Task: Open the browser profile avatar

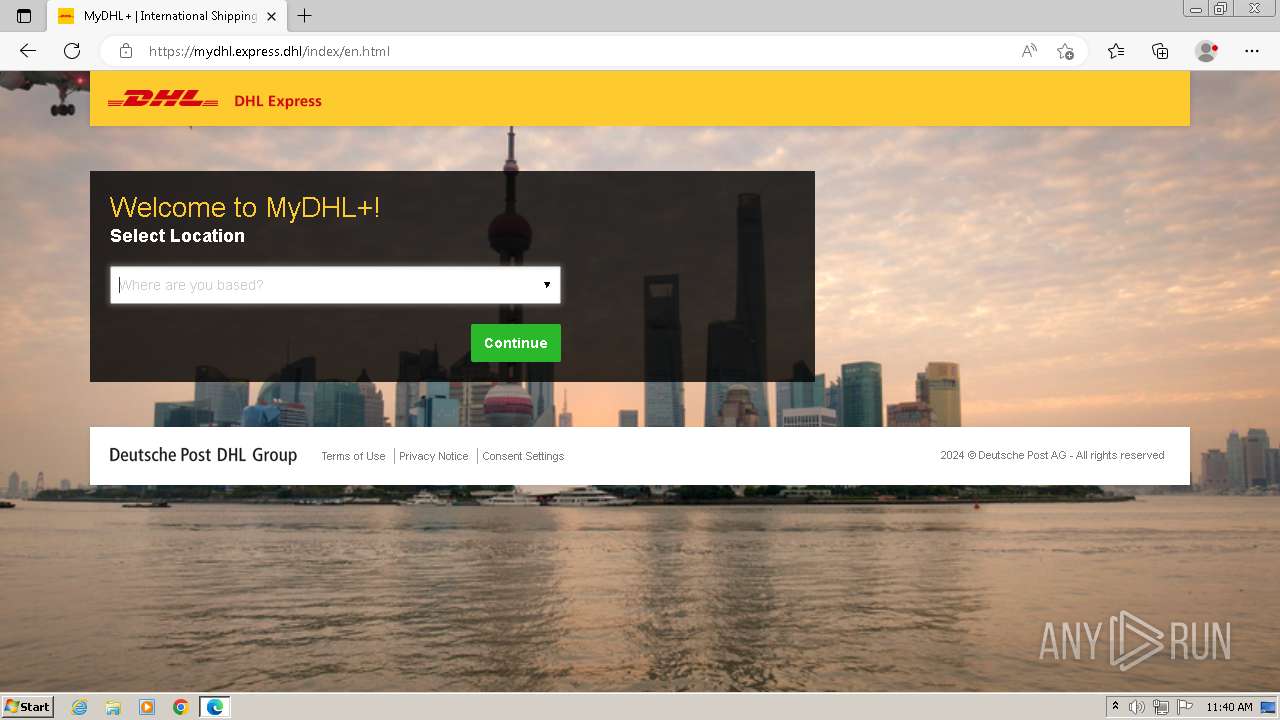Action: [x=1206, y=51]
